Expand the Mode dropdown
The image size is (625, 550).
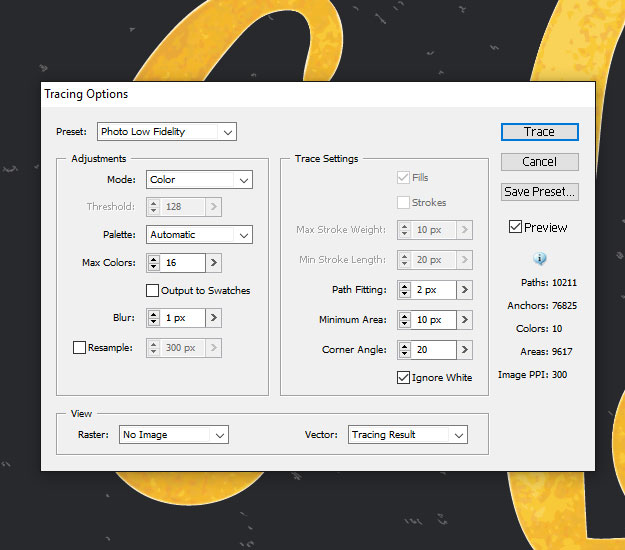(x=199, y=180)
